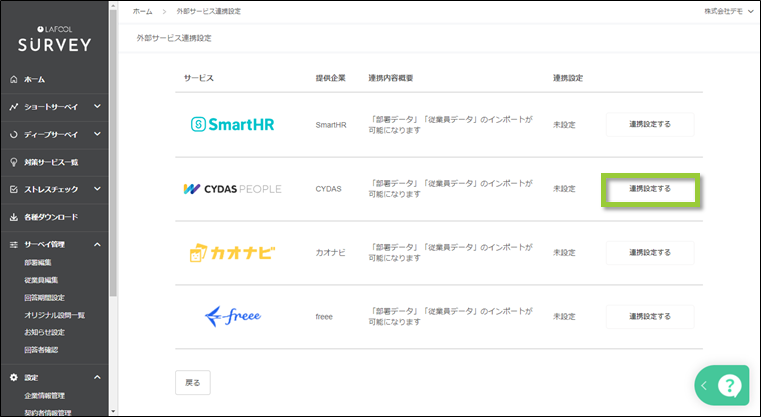Screen dimensions: 761x417
Task: Click the 各種ダウンロード download icon
Action: [13, 216]
